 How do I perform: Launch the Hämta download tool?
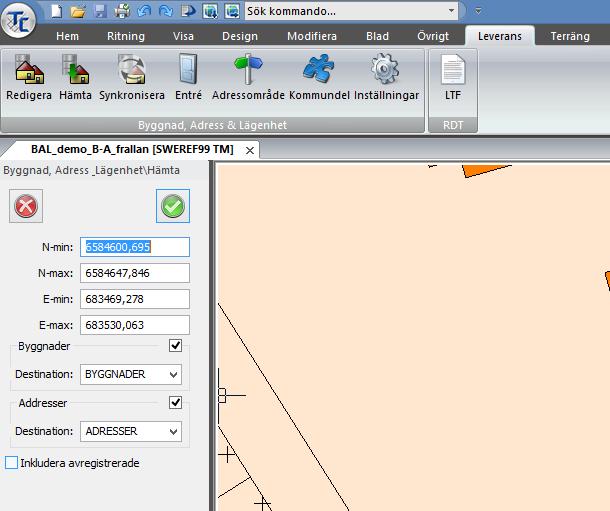point(75,77)
